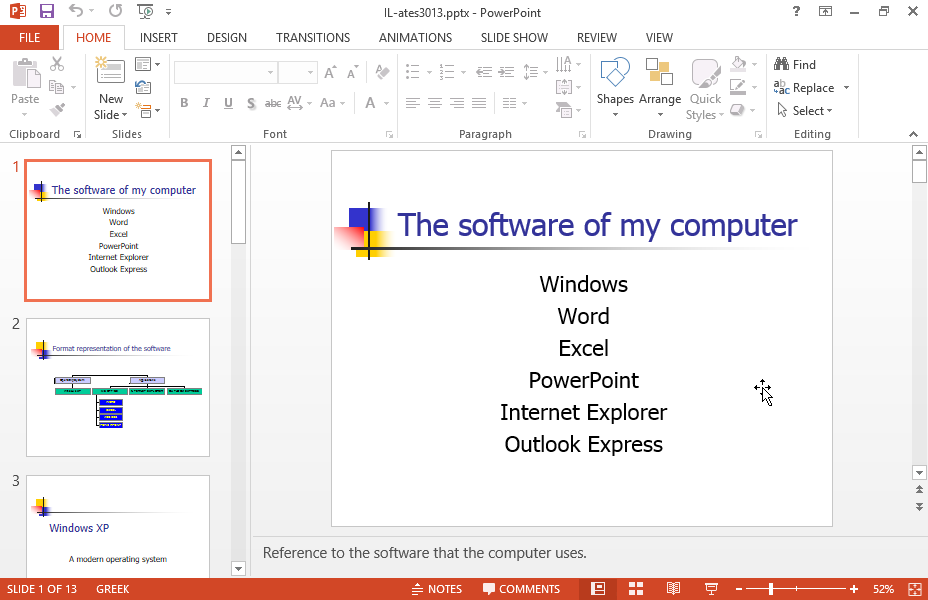Open Customize Quick Access Toolbar arrow

pos(169,12)
